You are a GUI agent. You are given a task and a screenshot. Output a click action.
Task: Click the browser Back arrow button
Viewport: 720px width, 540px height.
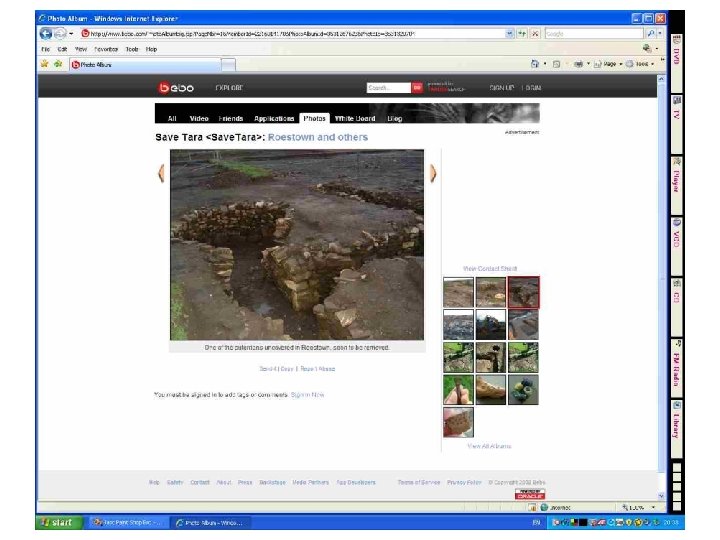coord(45,34)
